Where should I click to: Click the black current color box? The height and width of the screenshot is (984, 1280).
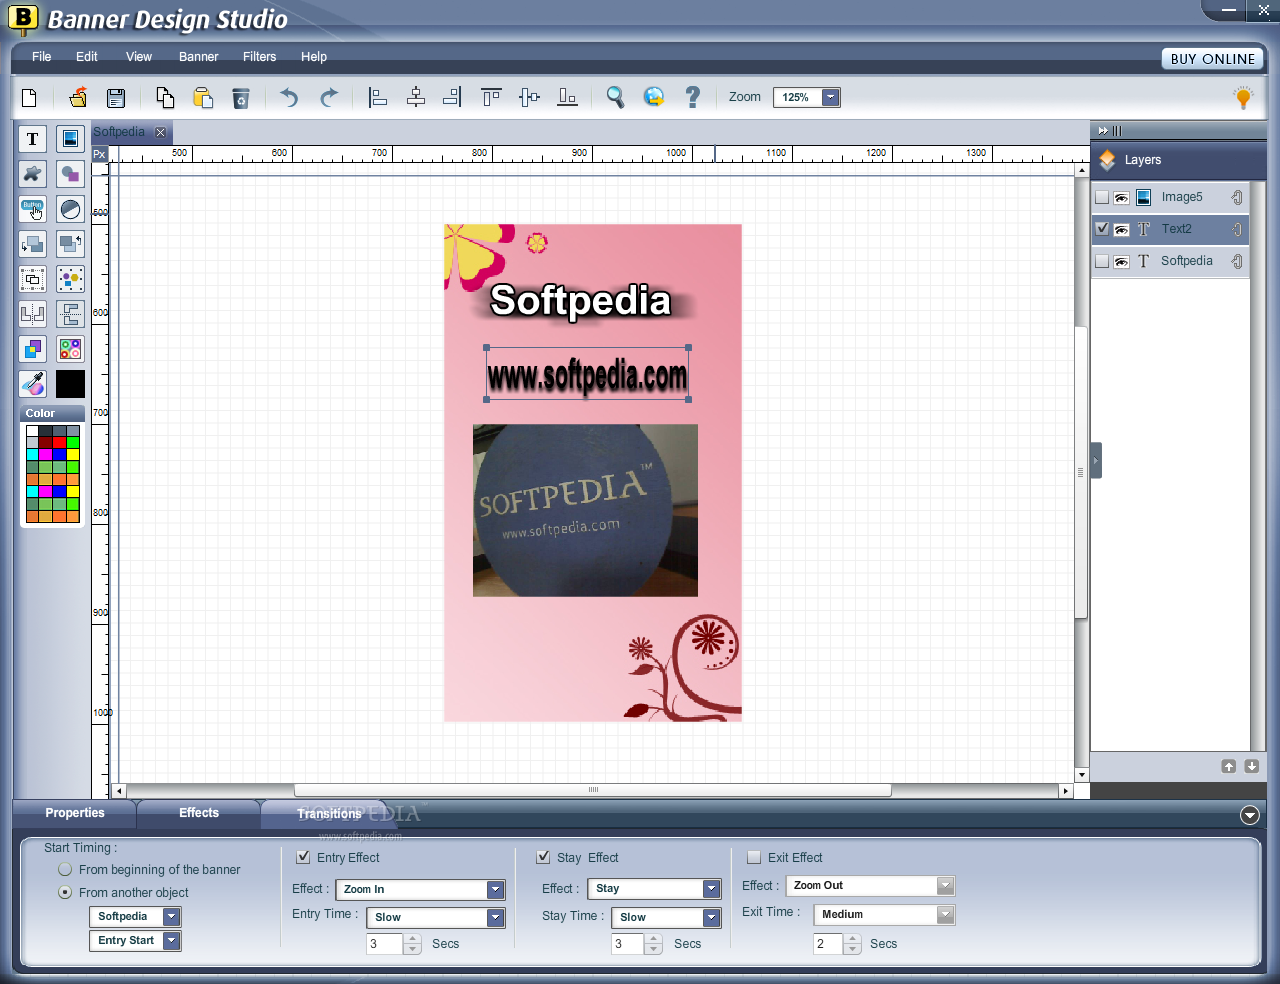70,384
